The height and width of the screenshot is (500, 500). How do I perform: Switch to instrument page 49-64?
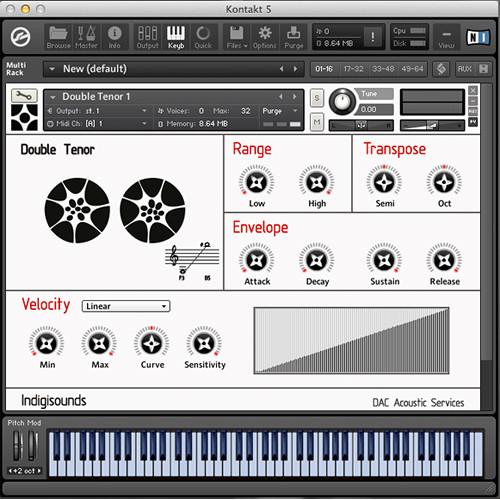click(x=412, y=69)
